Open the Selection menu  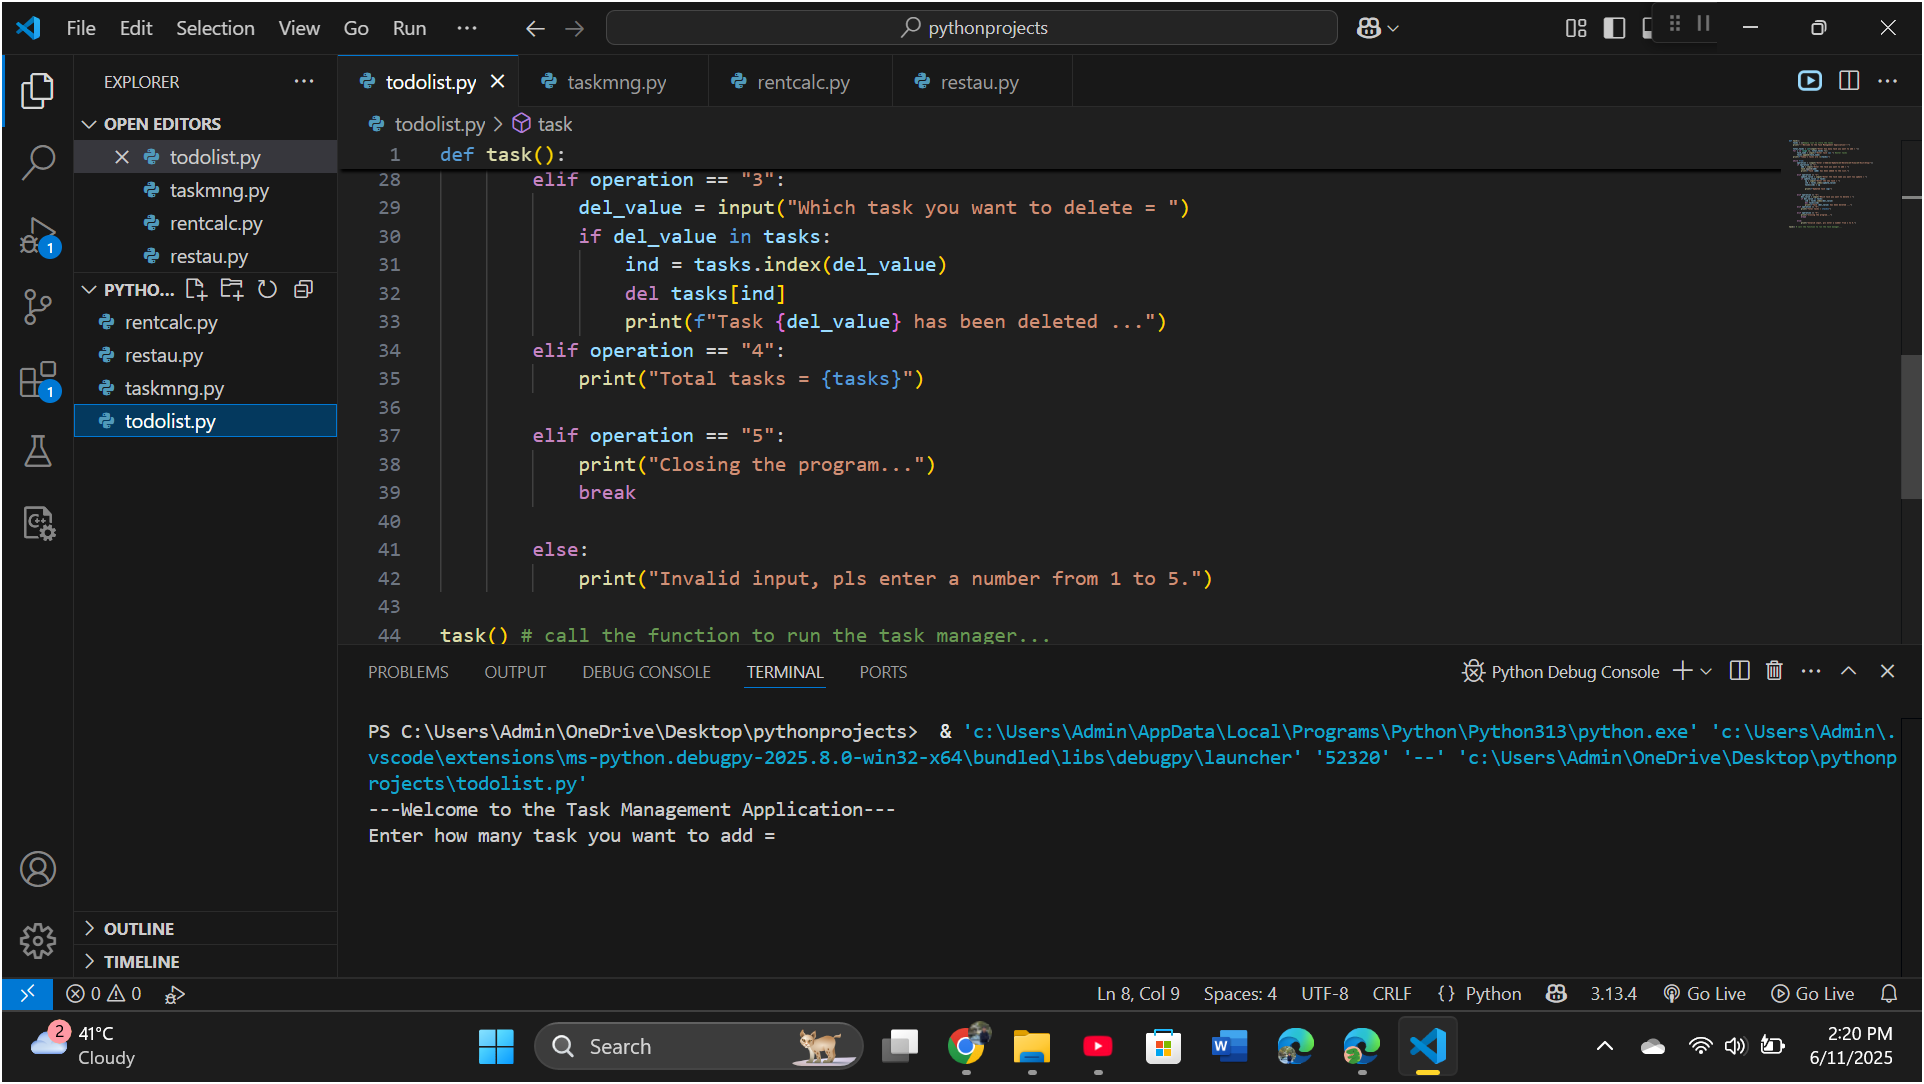(x=215, y=28)
